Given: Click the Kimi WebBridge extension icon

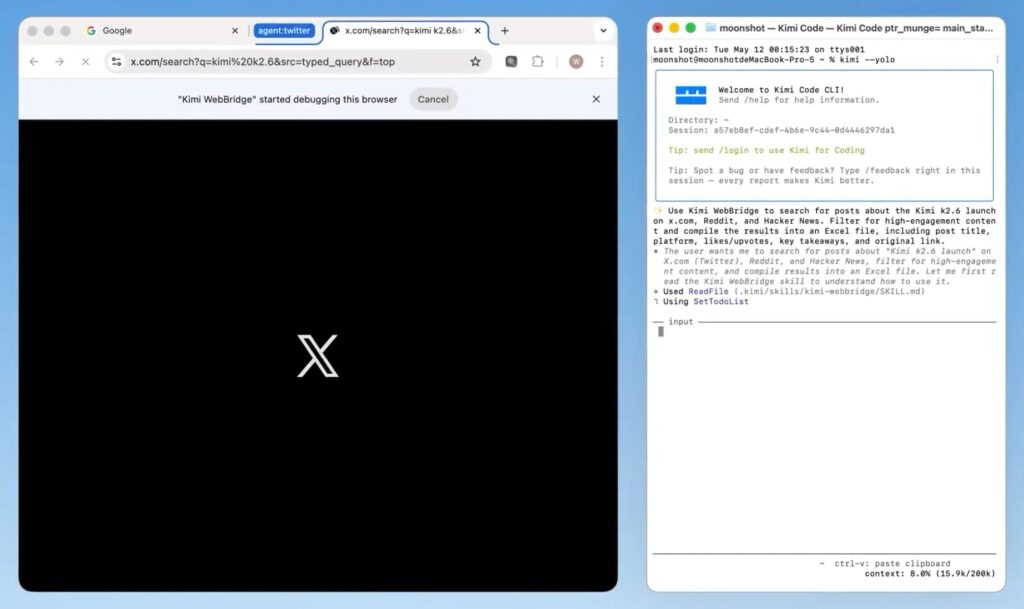Looking at the screenshot, I should point(511,61).
